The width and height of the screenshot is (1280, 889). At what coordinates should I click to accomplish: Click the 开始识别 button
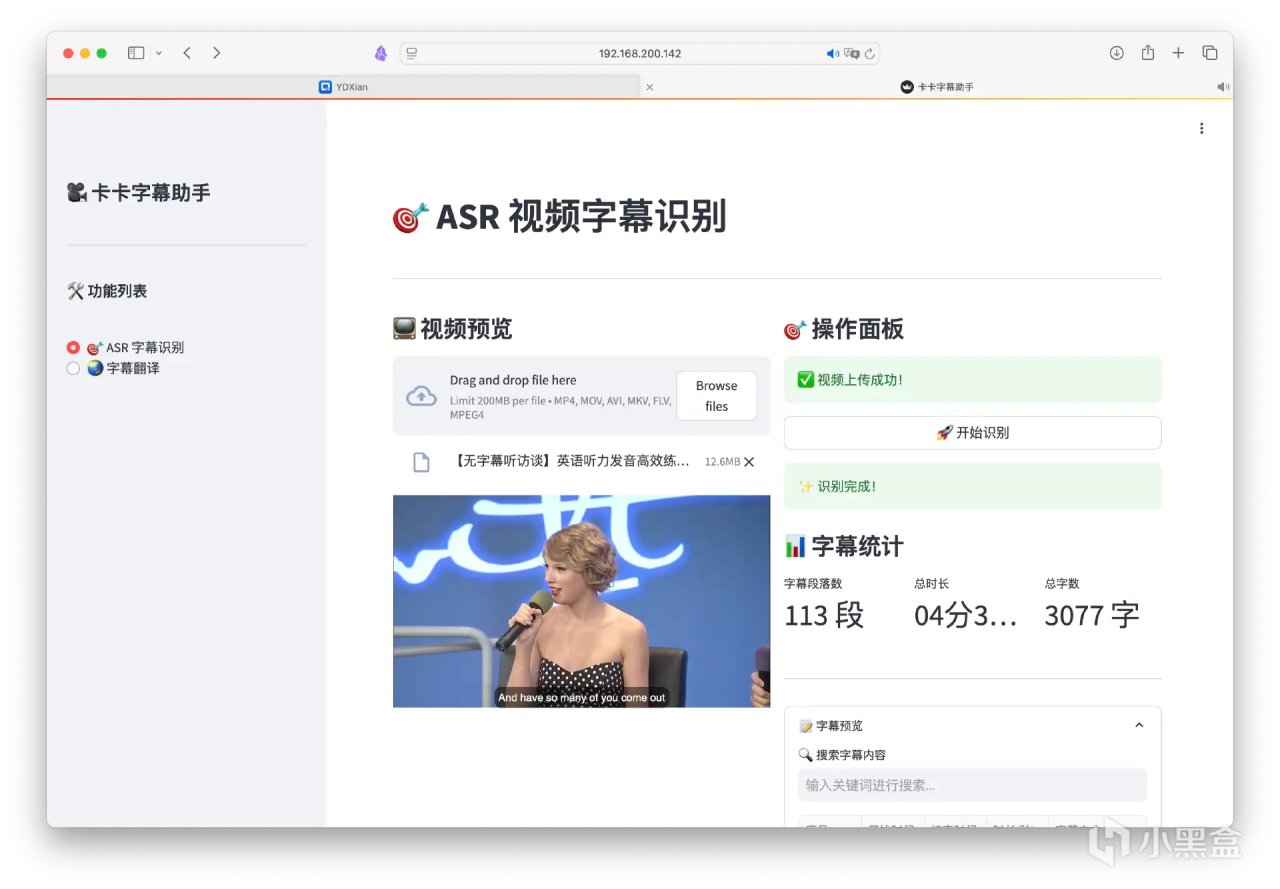tap(973, 433)
